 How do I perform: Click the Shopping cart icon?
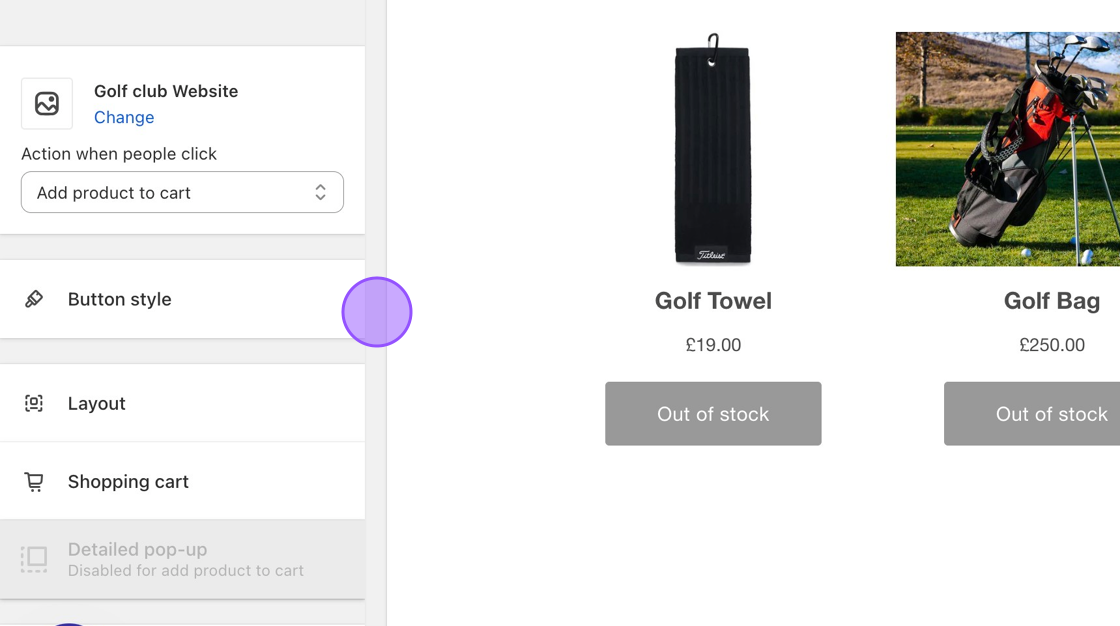(34, 482)
